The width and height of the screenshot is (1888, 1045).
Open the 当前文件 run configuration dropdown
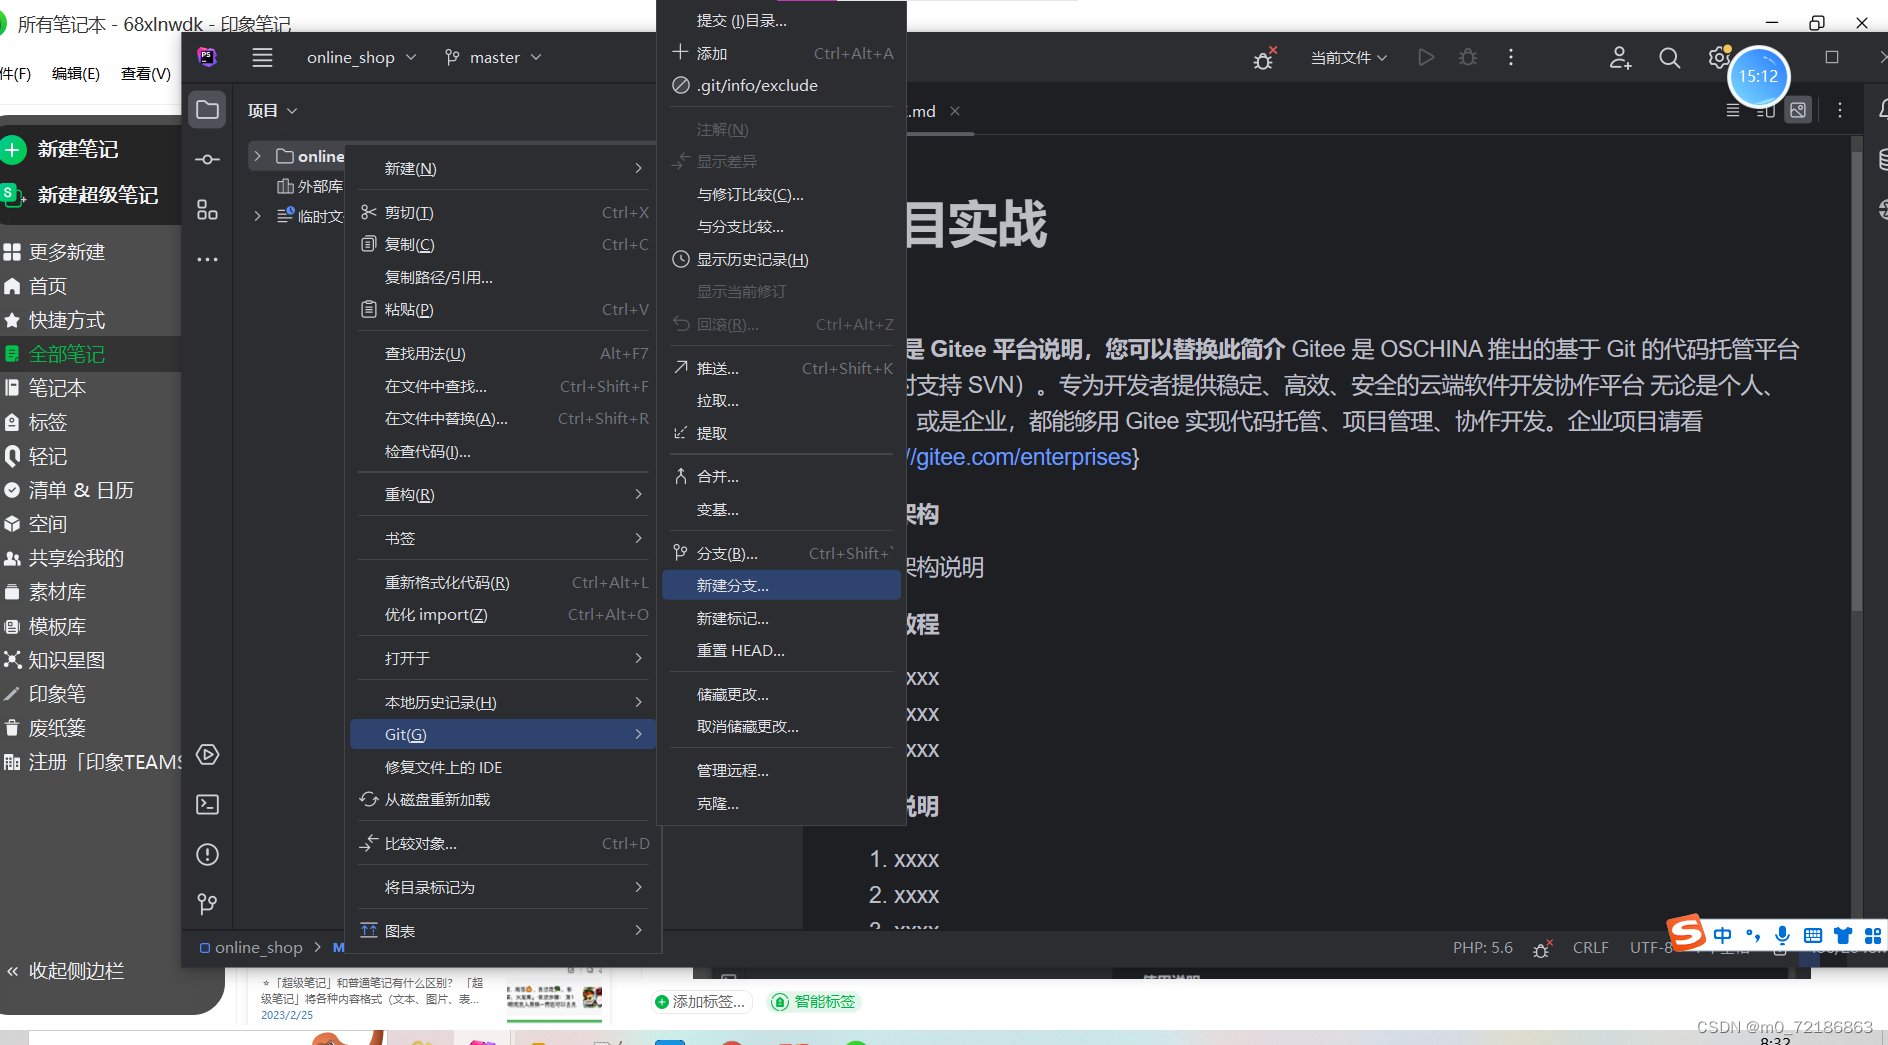pyautogui.click(x=1348, y=57)
